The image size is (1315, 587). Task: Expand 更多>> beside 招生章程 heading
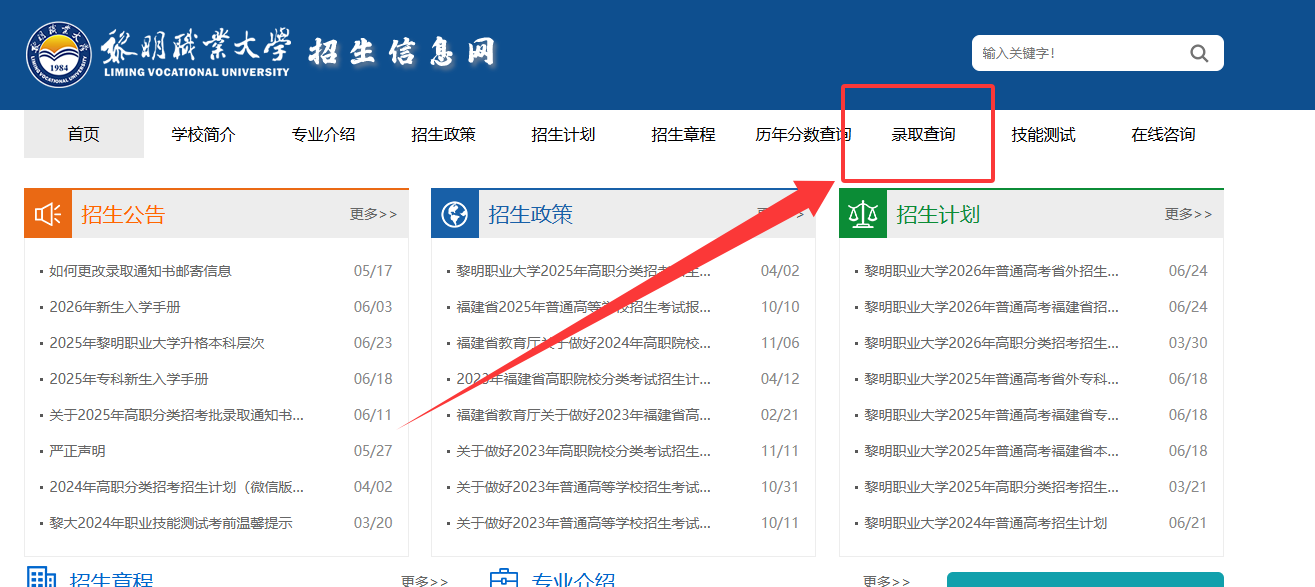[424, 581]
